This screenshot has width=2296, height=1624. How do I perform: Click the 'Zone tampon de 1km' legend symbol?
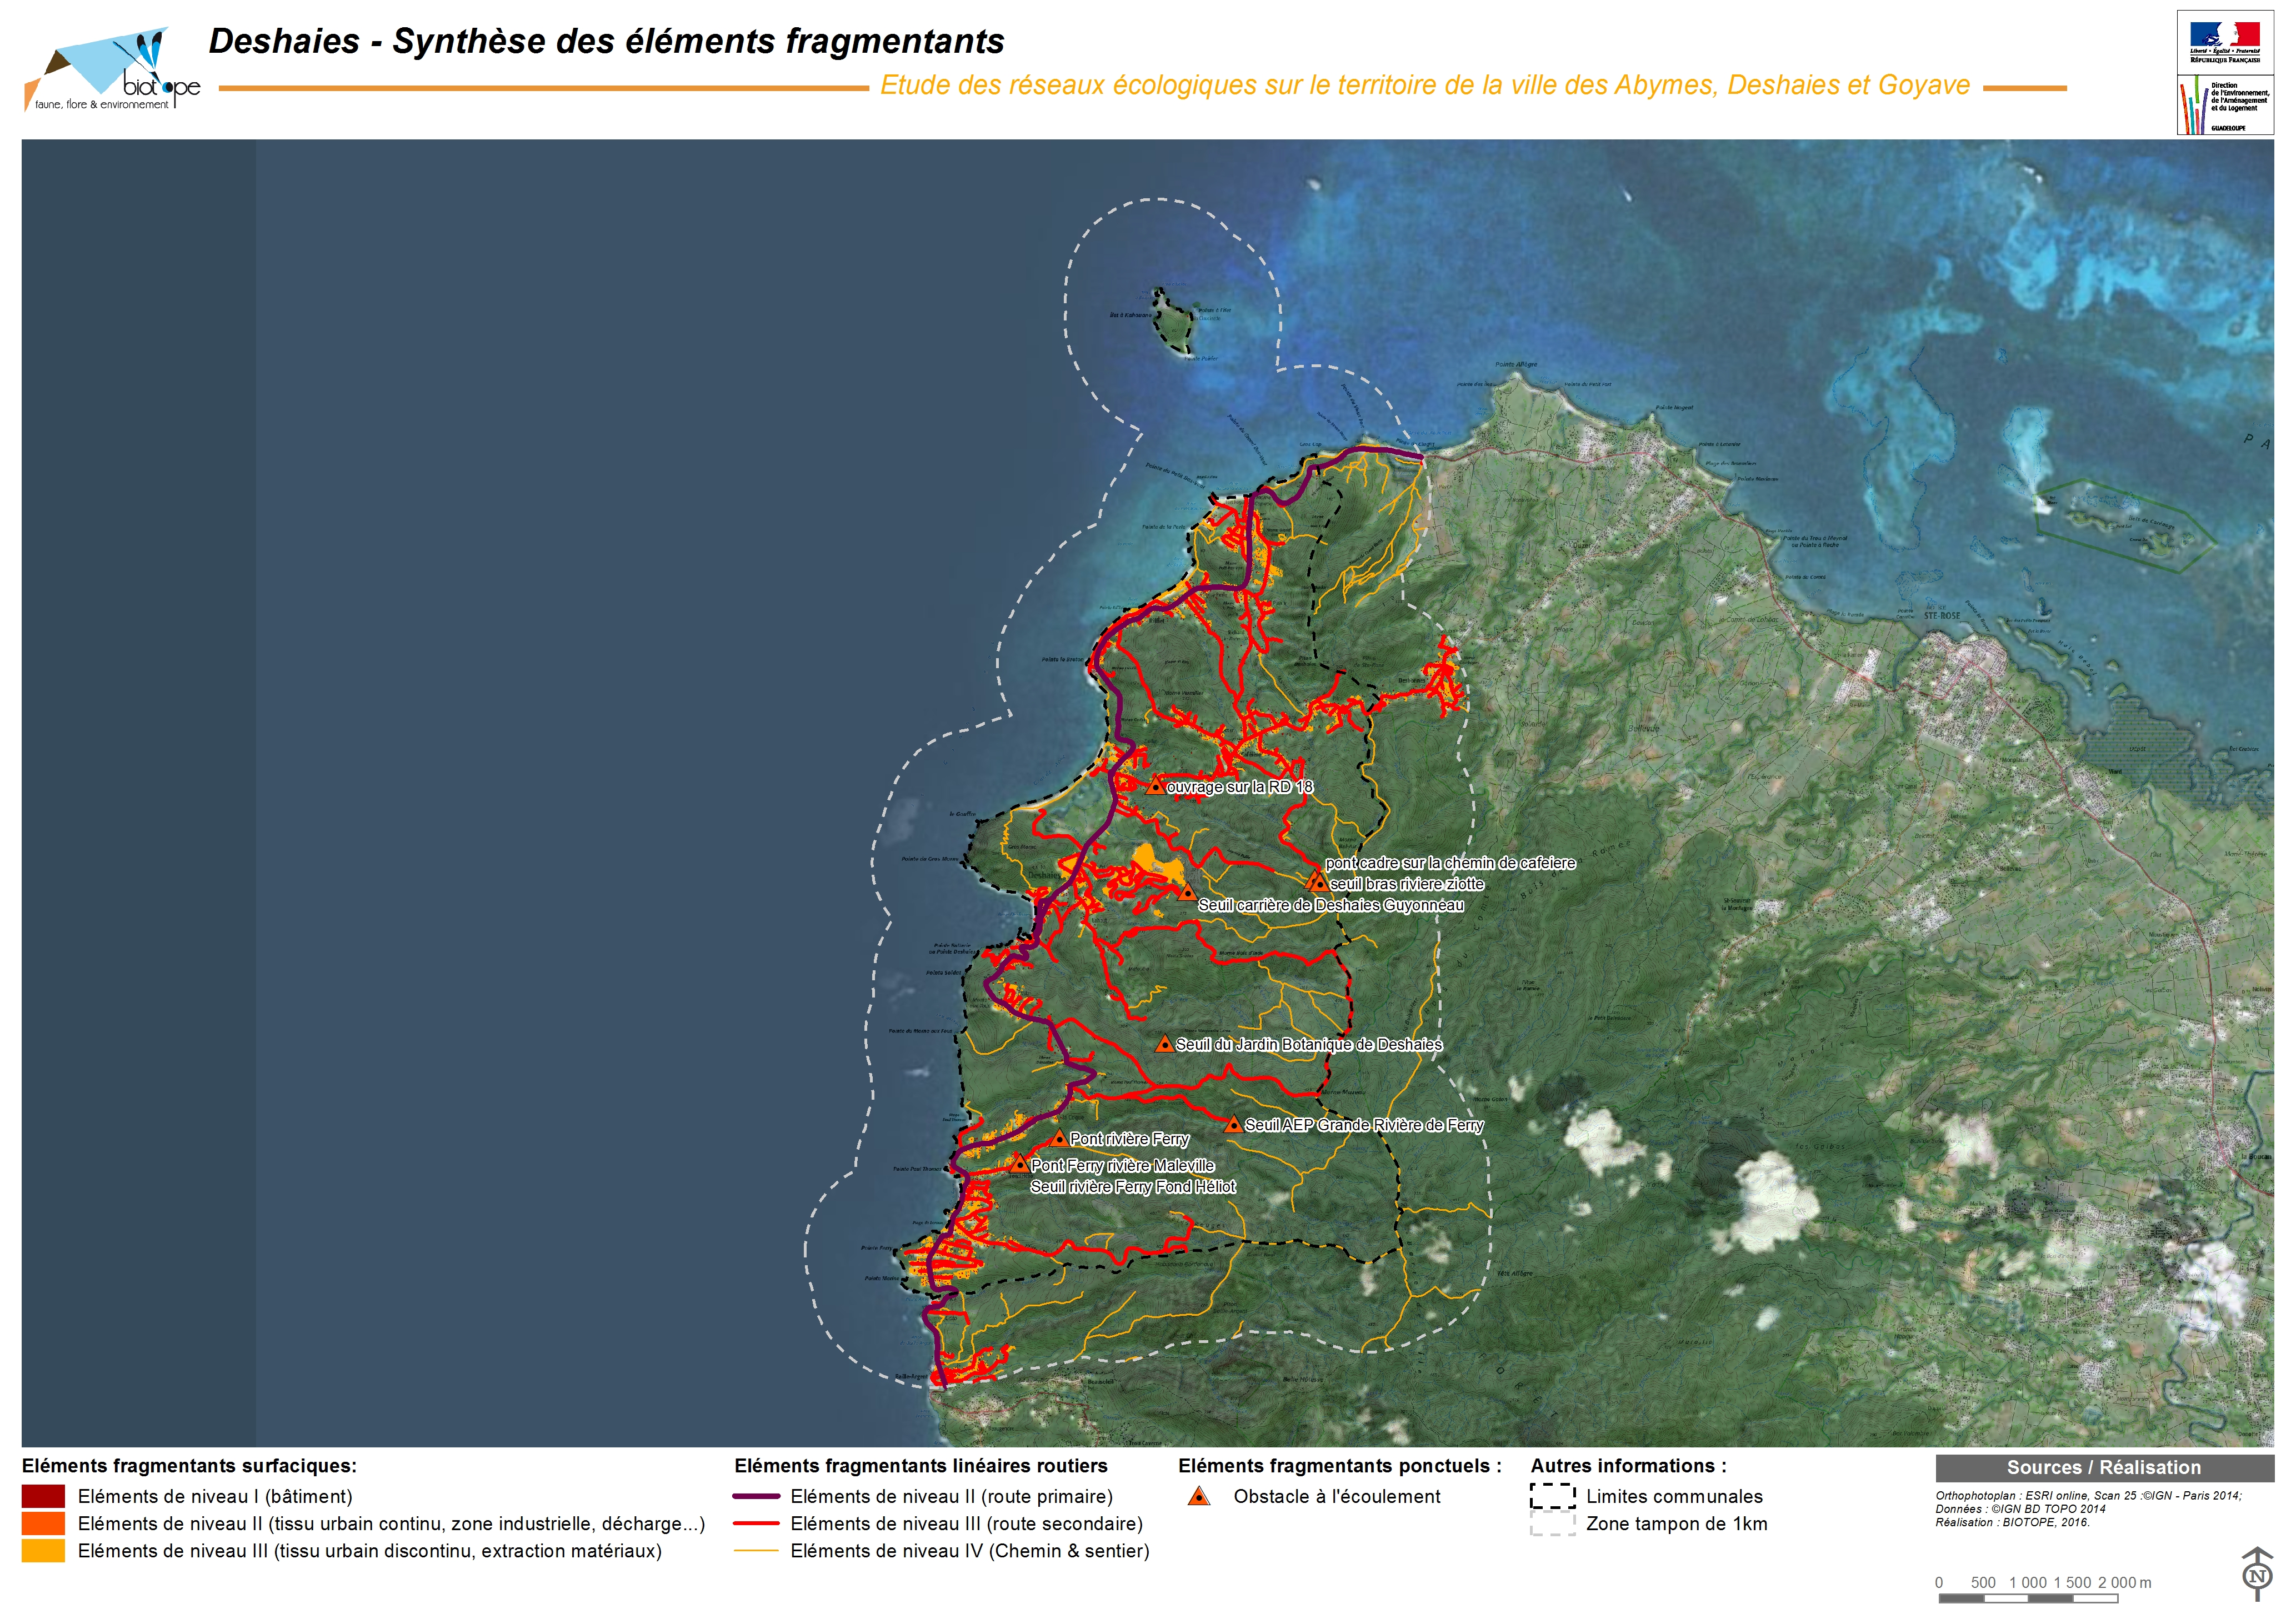click(1552, 1524)
